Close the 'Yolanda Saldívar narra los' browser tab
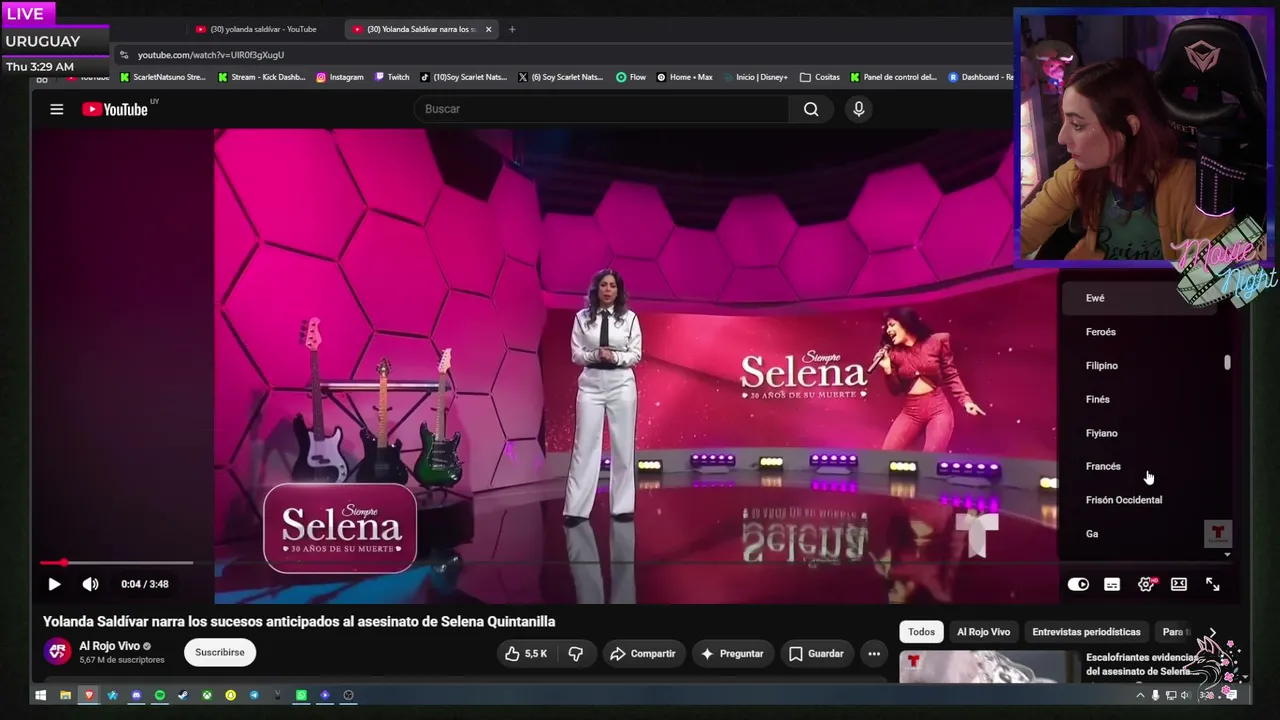1280x720 pixels. click(x=488, y=29)
